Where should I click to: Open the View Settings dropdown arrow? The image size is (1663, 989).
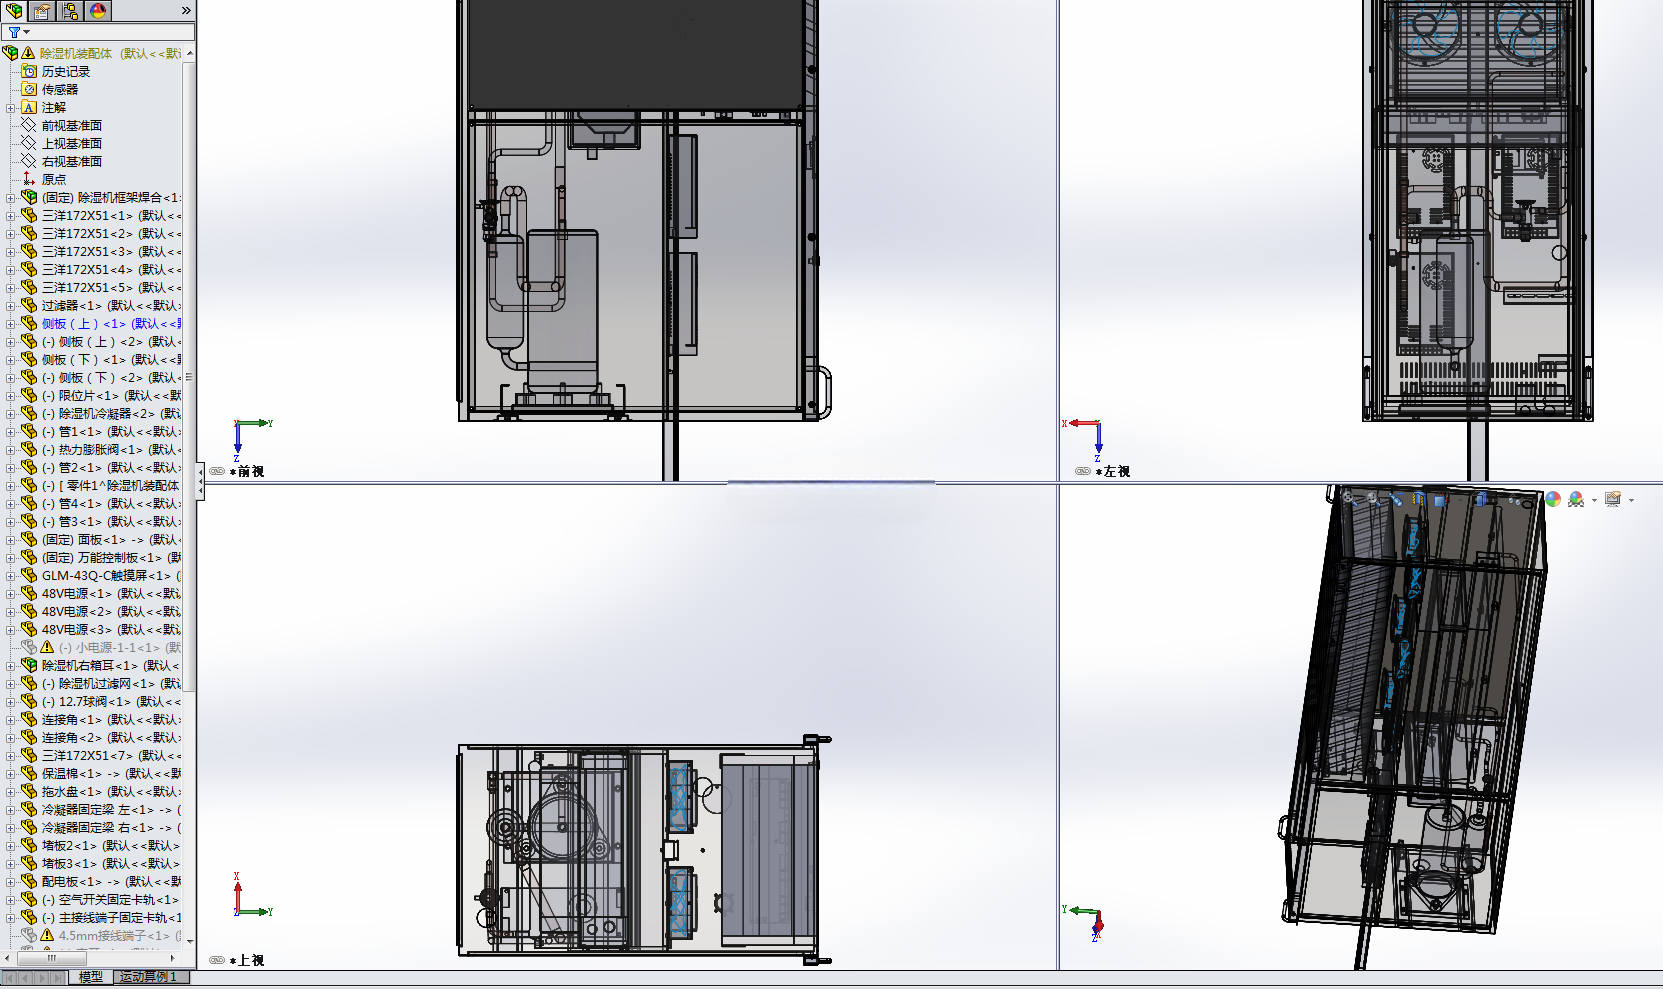[x=1631, y=500]
